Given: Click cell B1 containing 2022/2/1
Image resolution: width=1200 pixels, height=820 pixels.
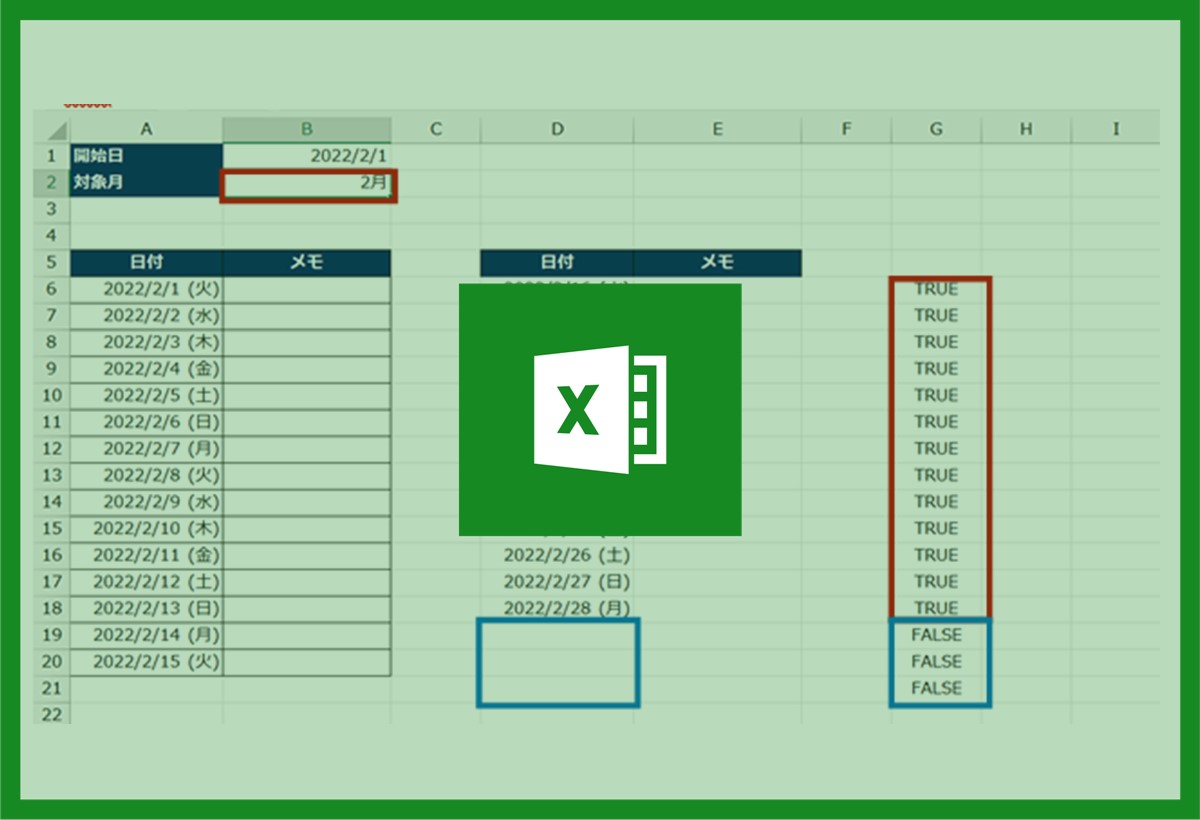Looking at the screenshot, I should [x=306, y=156].
